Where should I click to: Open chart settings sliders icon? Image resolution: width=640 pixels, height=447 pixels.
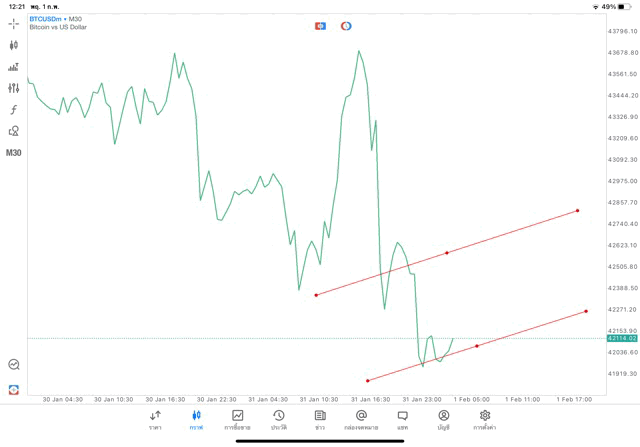tap(14, 88)
